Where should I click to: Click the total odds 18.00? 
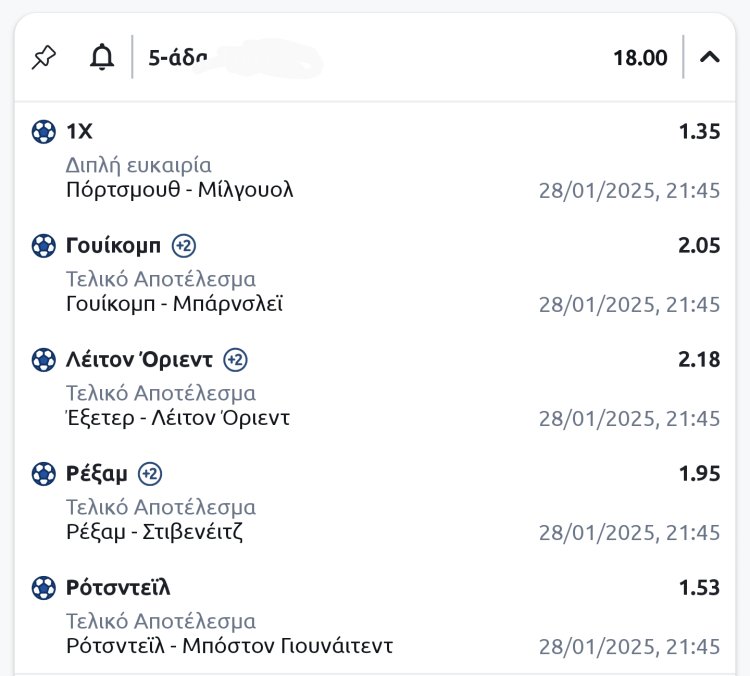tap(640, 58)
